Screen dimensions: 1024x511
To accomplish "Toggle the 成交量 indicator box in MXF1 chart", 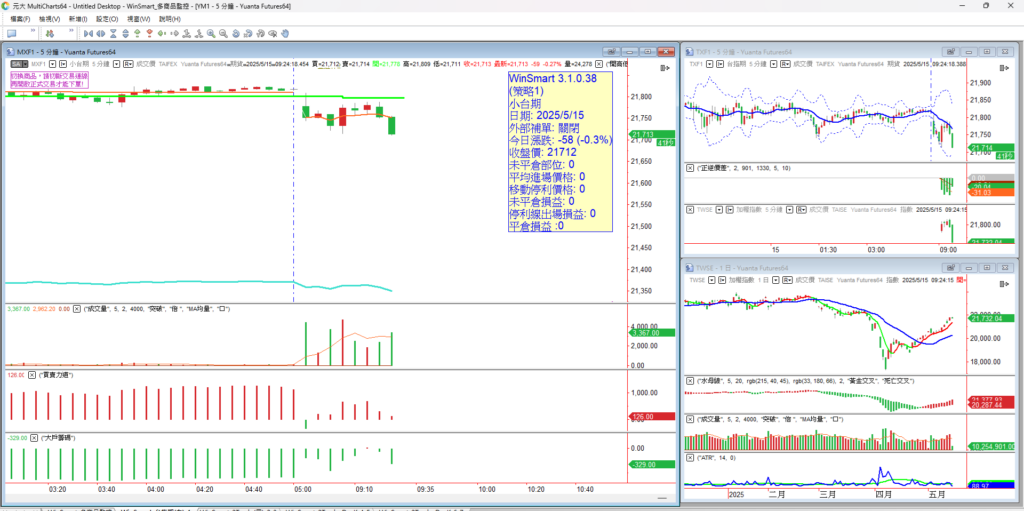I will point(76,308).
